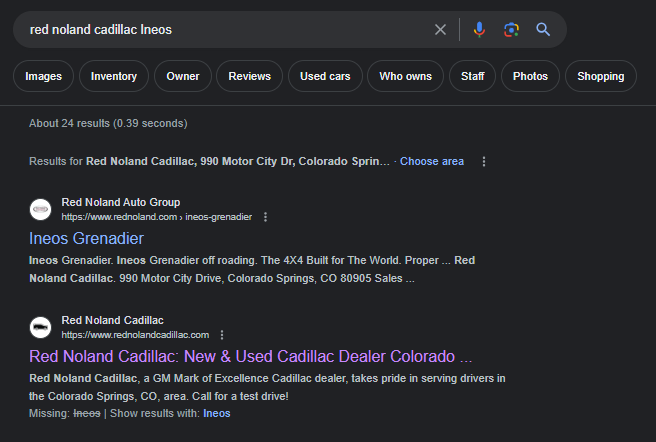Click the www.rednolandcadillac.com URL text
Screen dimensions: 656x442
point(135,335)
